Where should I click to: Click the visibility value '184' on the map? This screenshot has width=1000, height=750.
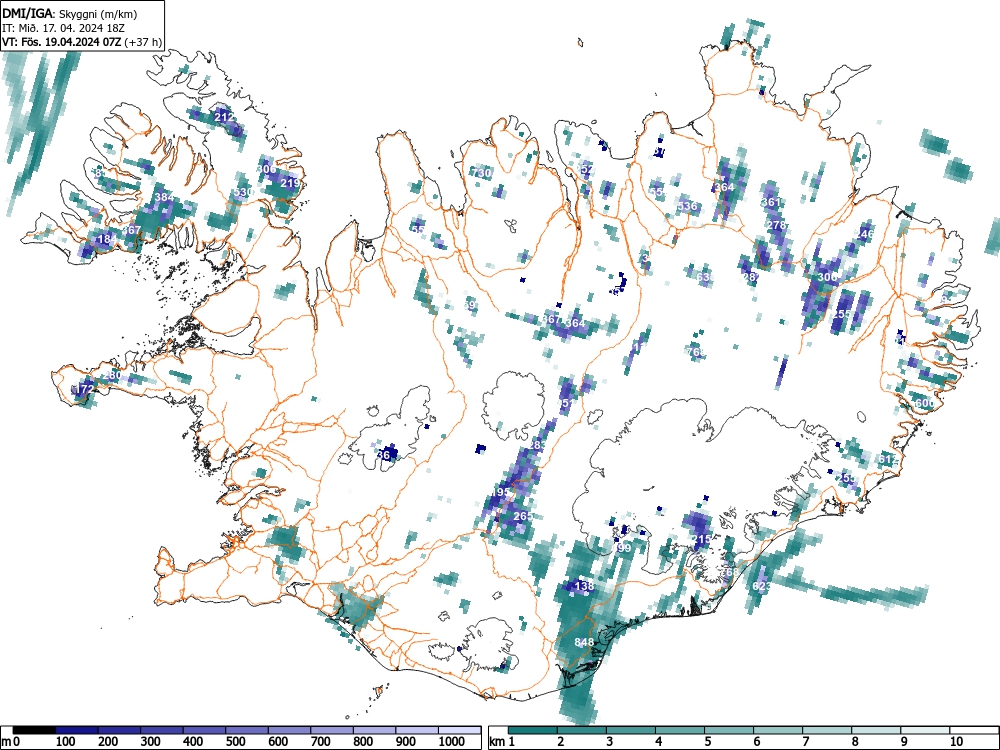click(x=107, y=240)
